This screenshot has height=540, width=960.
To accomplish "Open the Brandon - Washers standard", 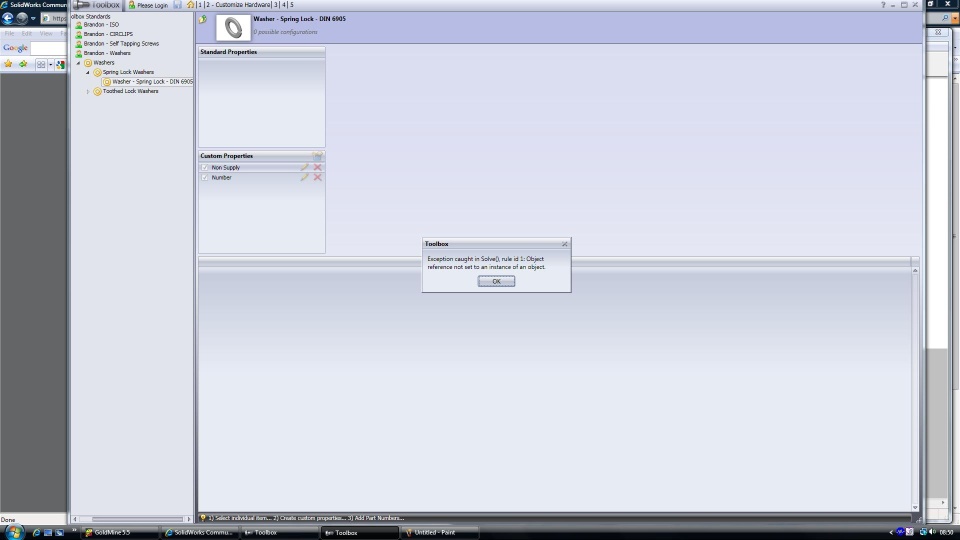I will 107,53.
